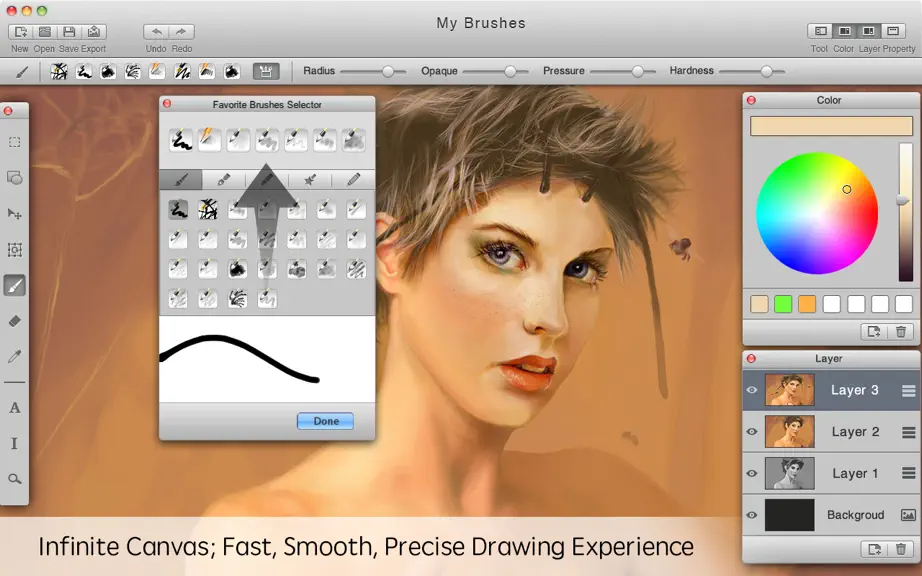The image size is (922, 576).
Task: Toggle visibility of Layer 1
Action: pos(751,473)
